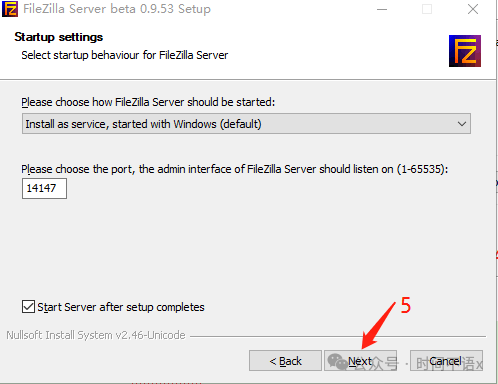498x384 pixels.
Task: Click the greyed-out maximize window icon
Action: click(427, 9)
